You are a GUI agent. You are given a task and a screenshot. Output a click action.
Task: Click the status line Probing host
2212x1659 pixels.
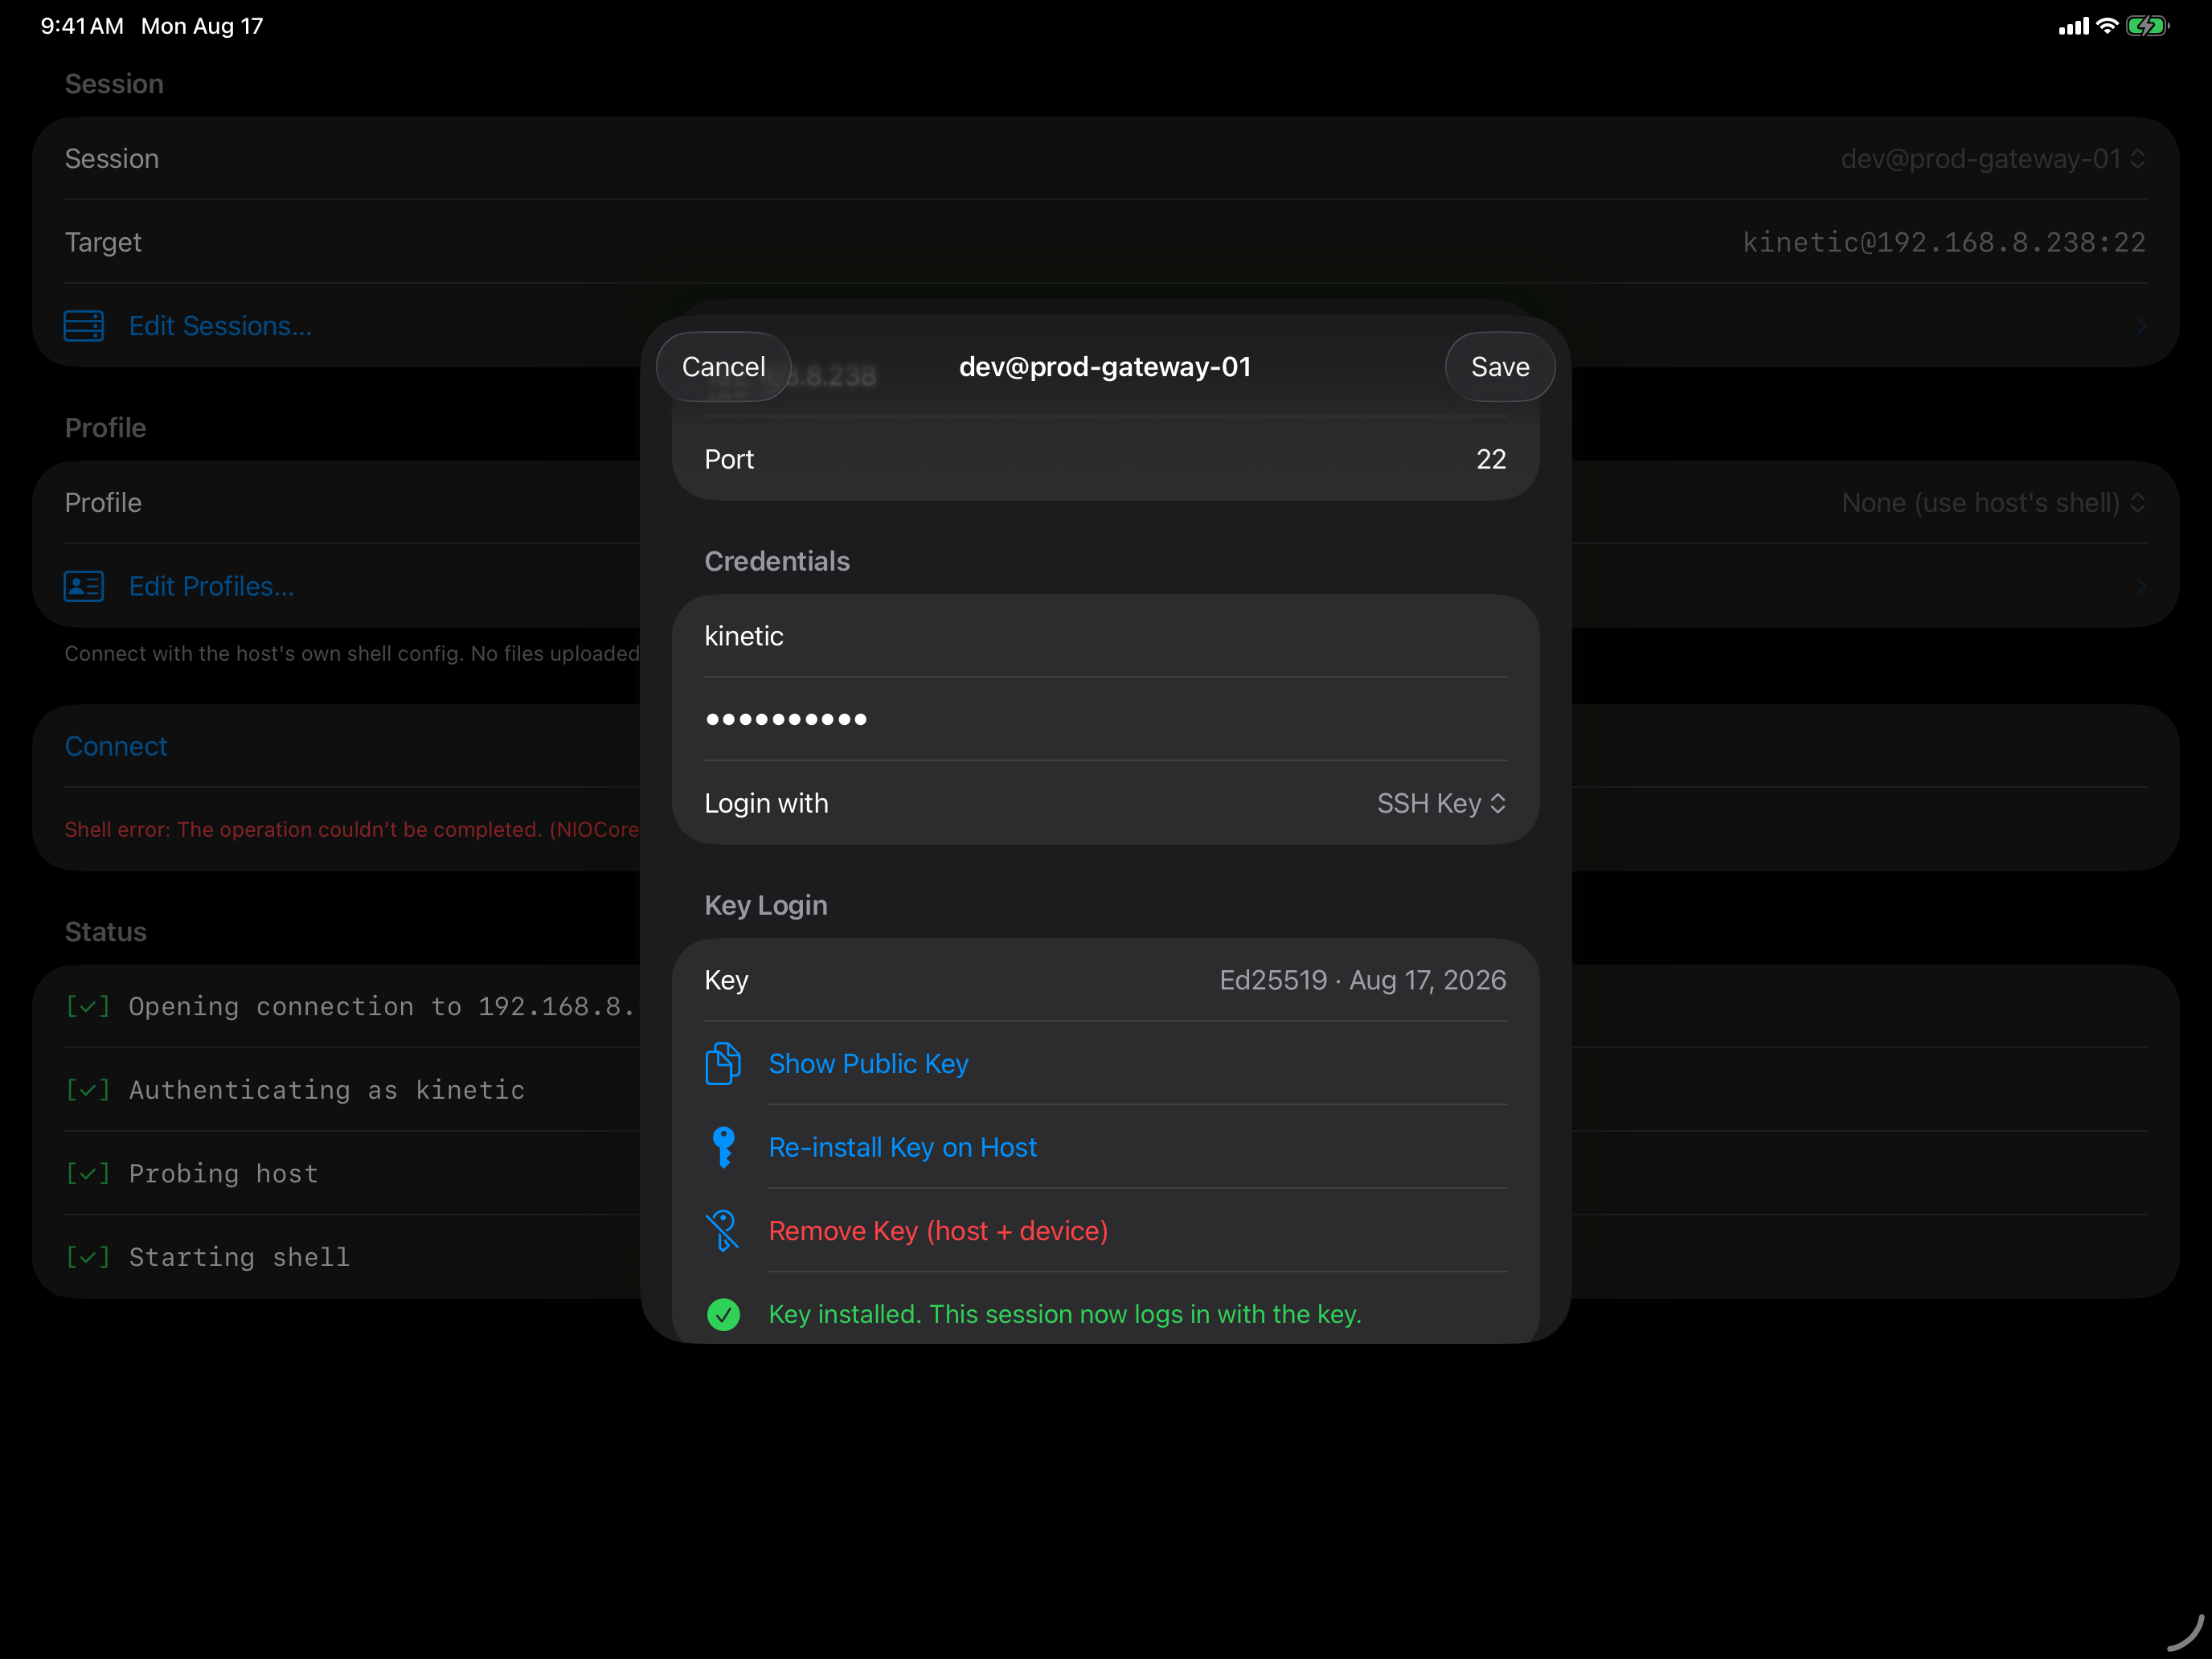(x=224, y=1174)
